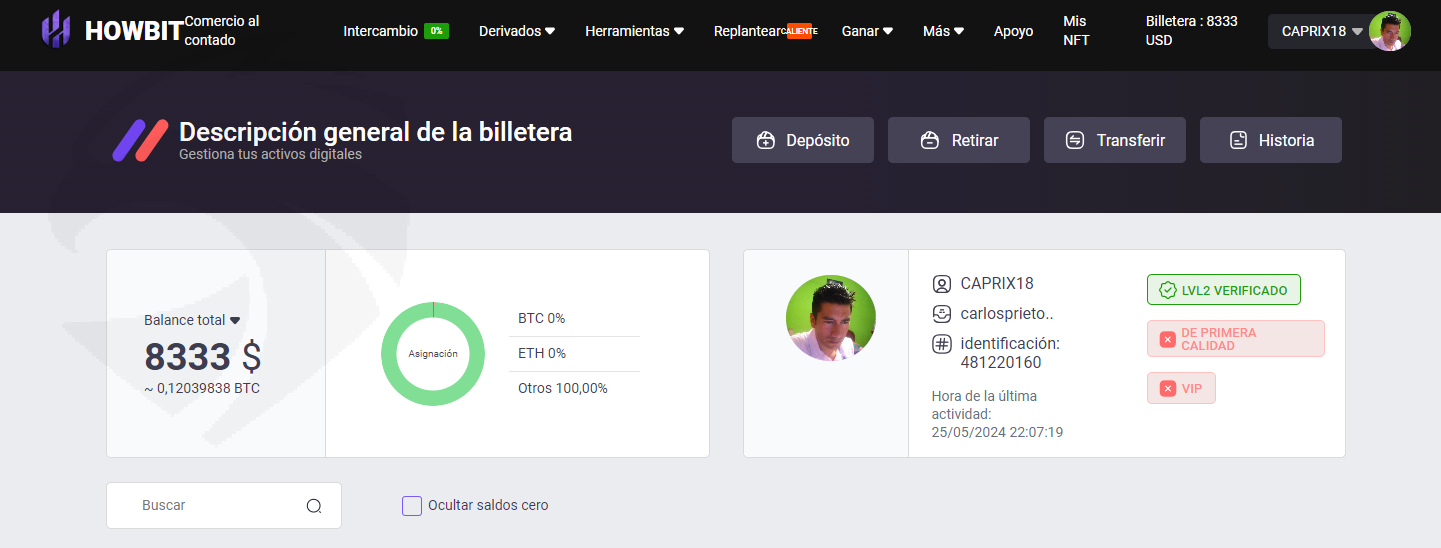Click the large profile photo in account card
Image resolution: width=1441 pixels, height=548 pixels.
pos(831,319)
